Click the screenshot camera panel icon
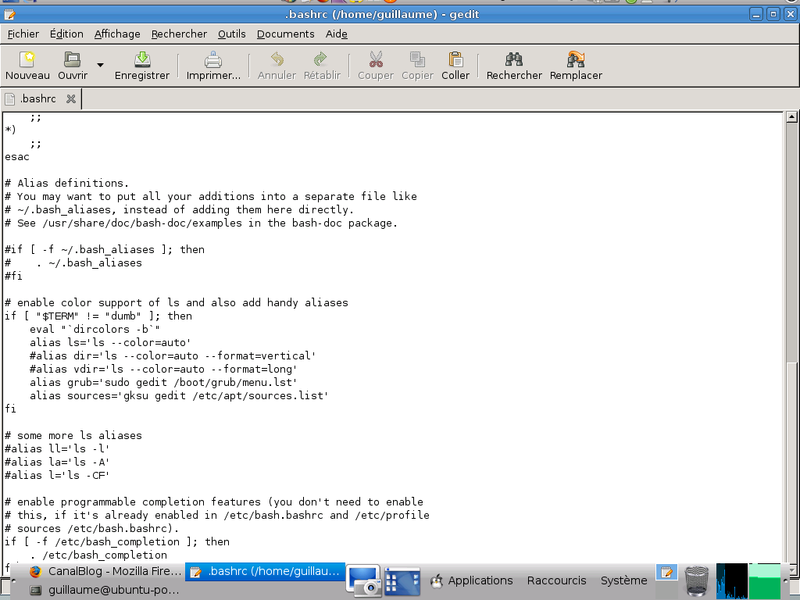The image size is (800, 600). [x=363, y=581]
